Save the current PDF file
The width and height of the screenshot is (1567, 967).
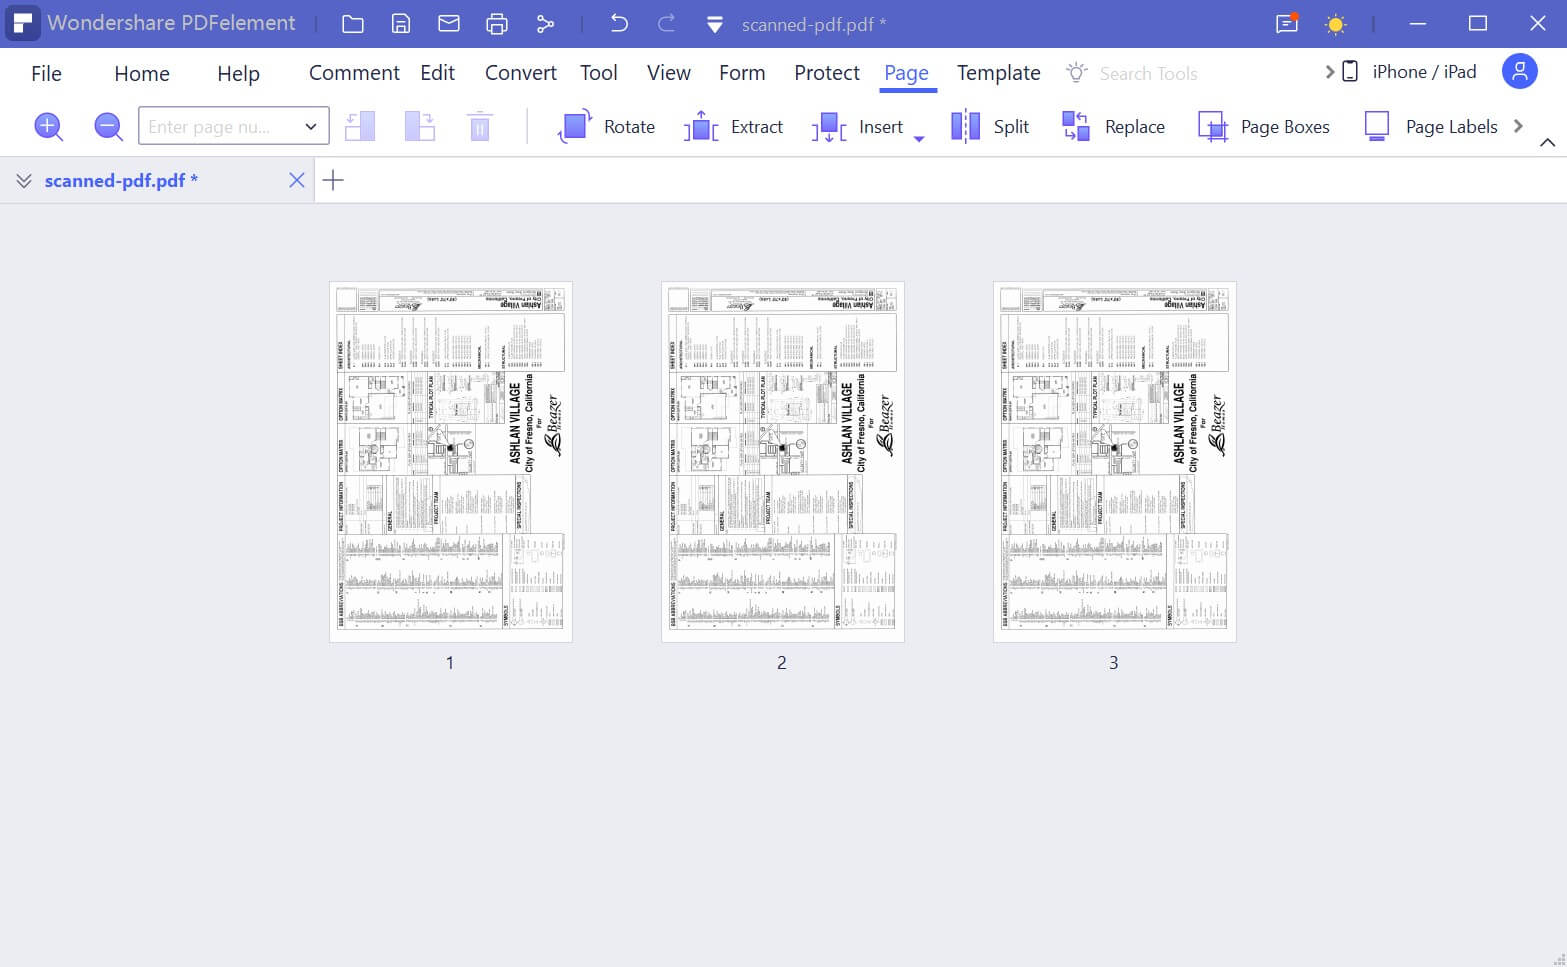400,23
